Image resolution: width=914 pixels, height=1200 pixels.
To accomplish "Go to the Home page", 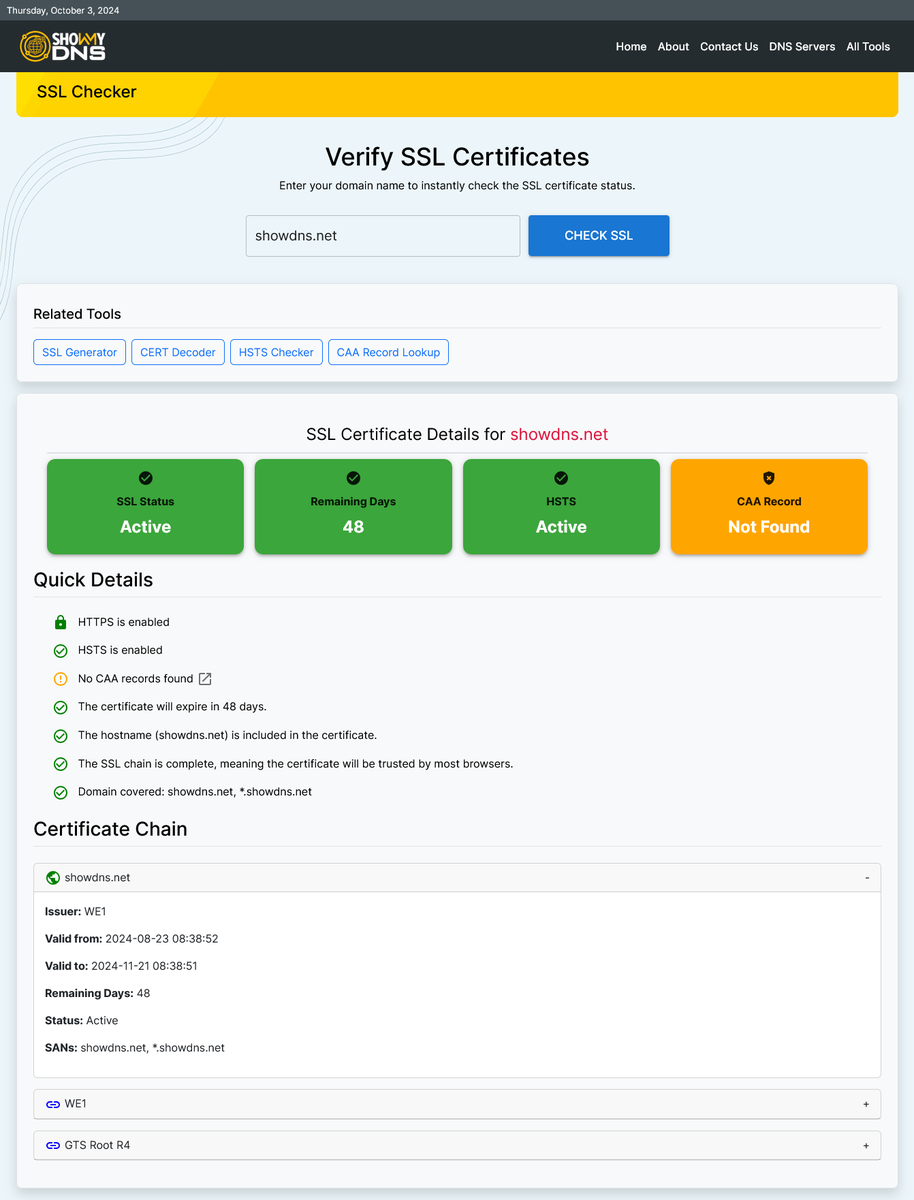I will (631, 46).
